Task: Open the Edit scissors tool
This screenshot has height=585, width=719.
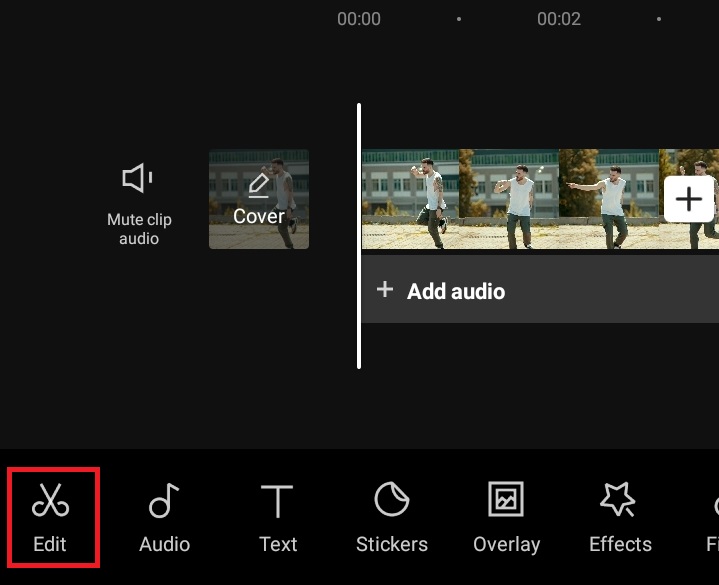Action: click(x=50, y=518)
